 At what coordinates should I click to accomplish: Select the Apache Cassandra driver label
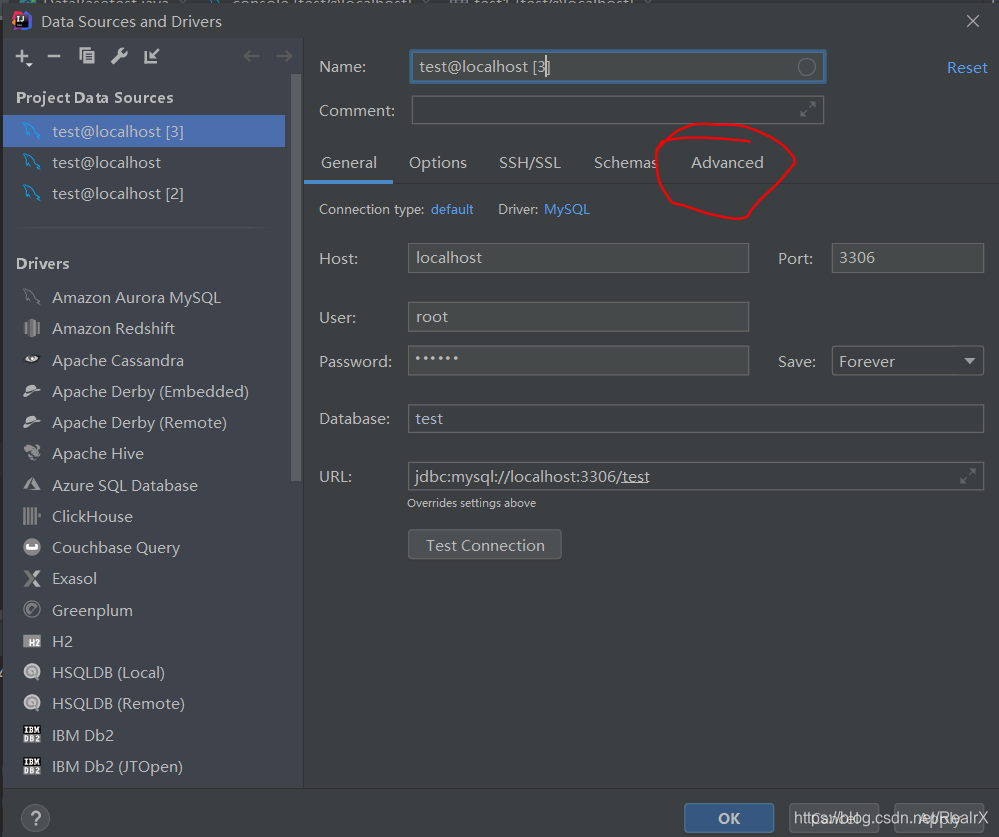tap(118, 361)
